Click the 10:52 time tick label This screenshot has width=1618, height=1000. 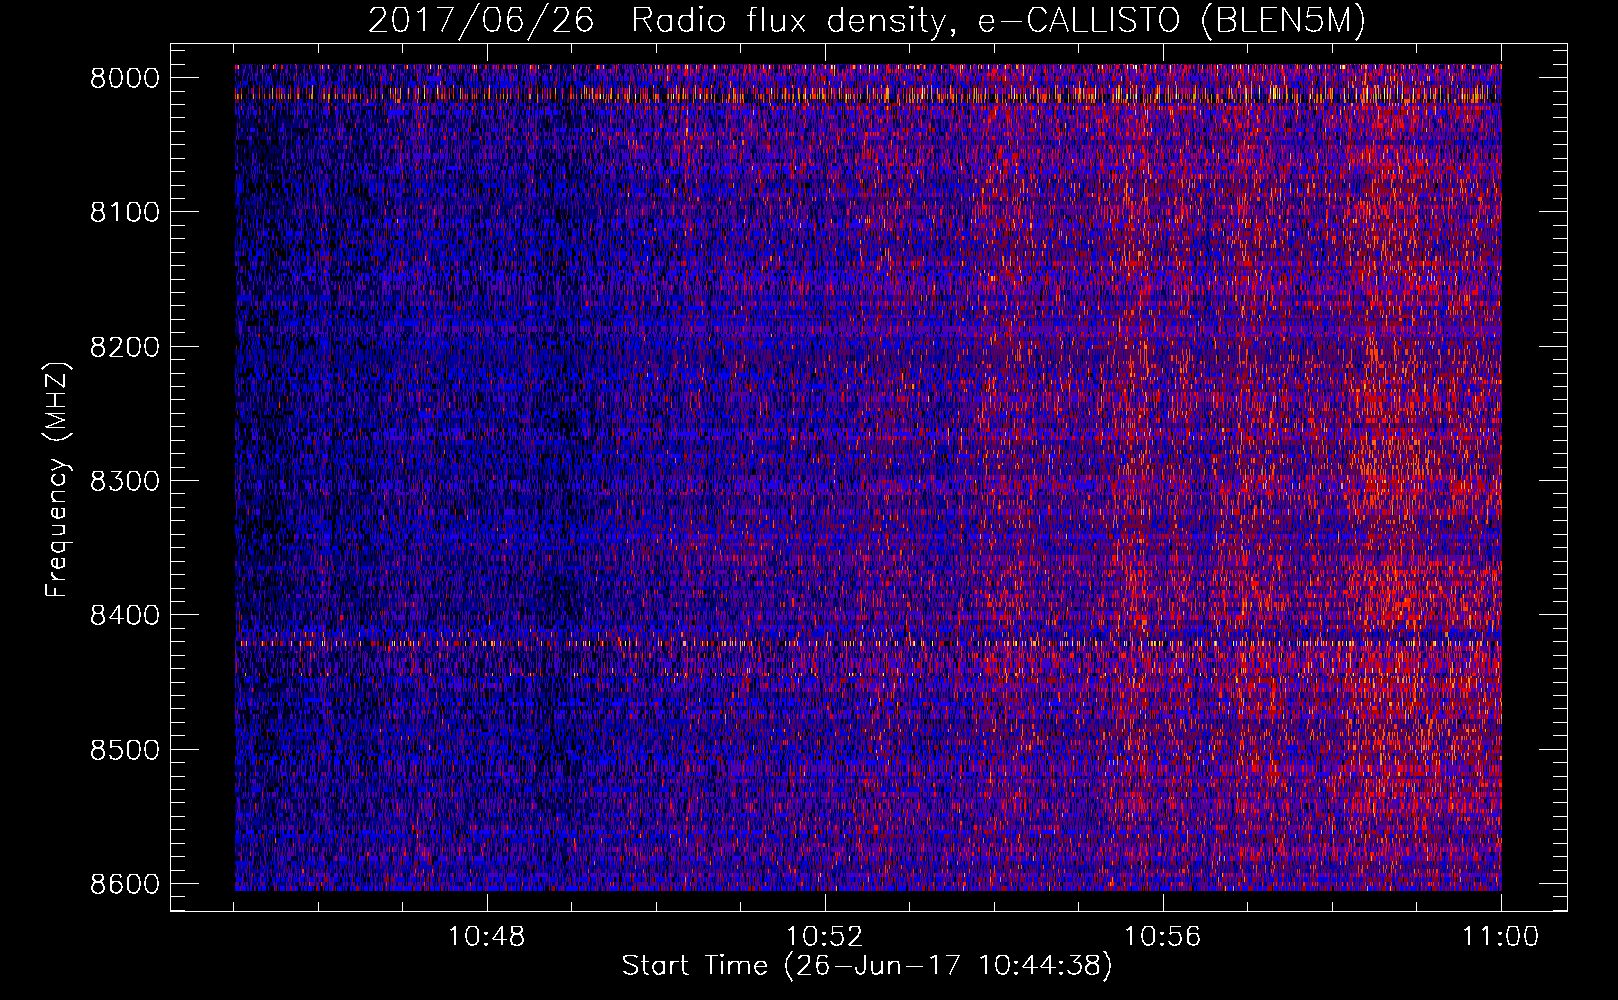click(x=825, y=937)
